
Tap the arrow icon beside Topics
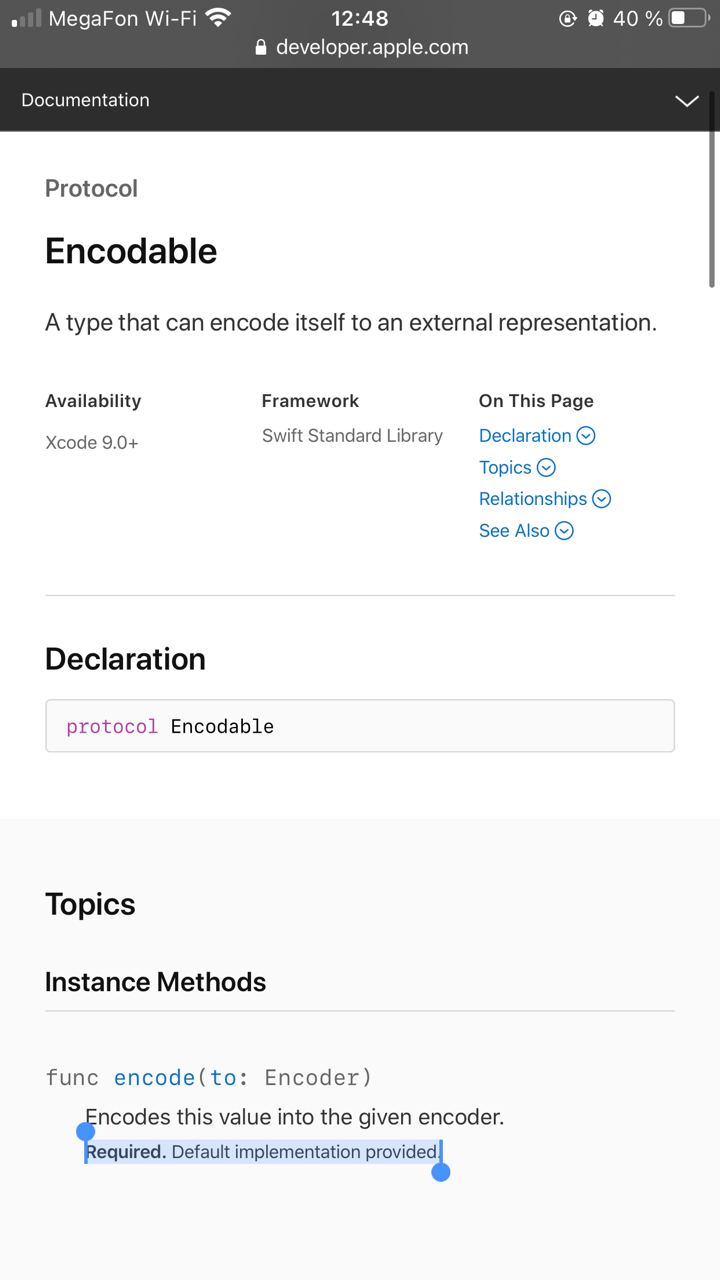(546, 468)
